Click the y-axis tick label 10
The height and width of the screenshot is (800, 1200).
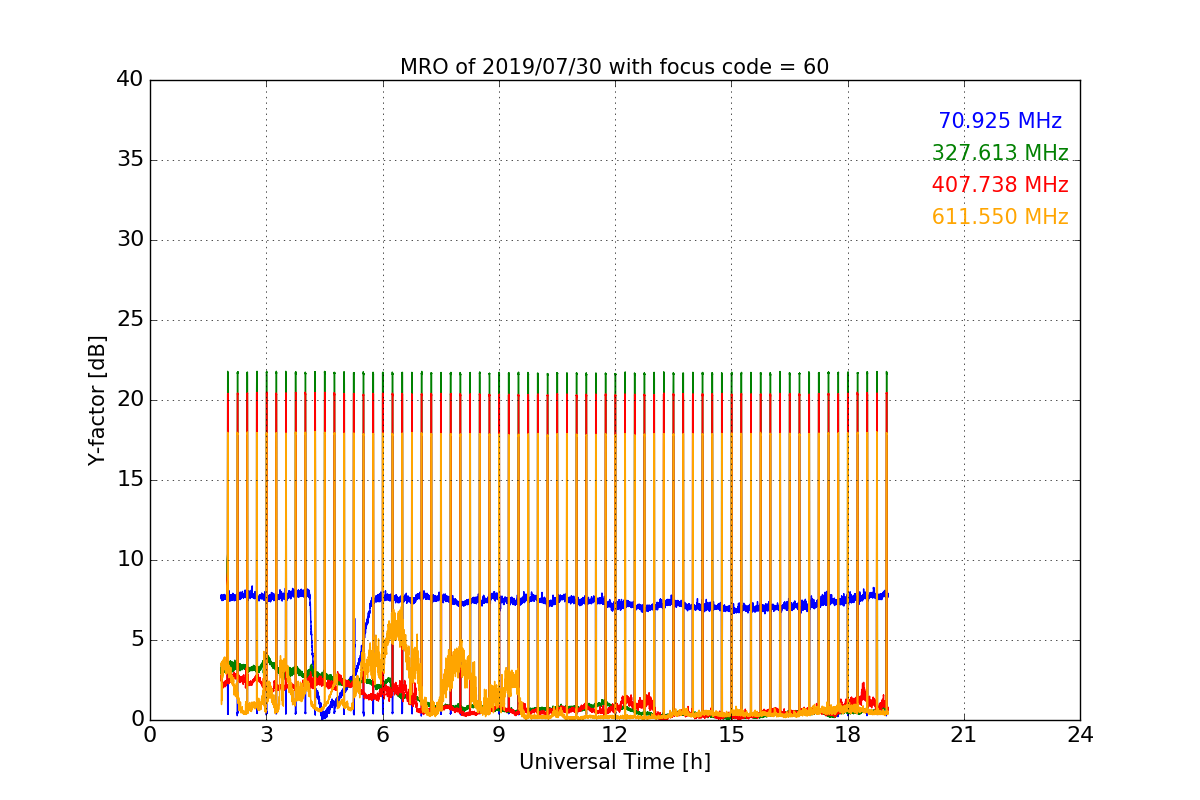coord(129,560)
